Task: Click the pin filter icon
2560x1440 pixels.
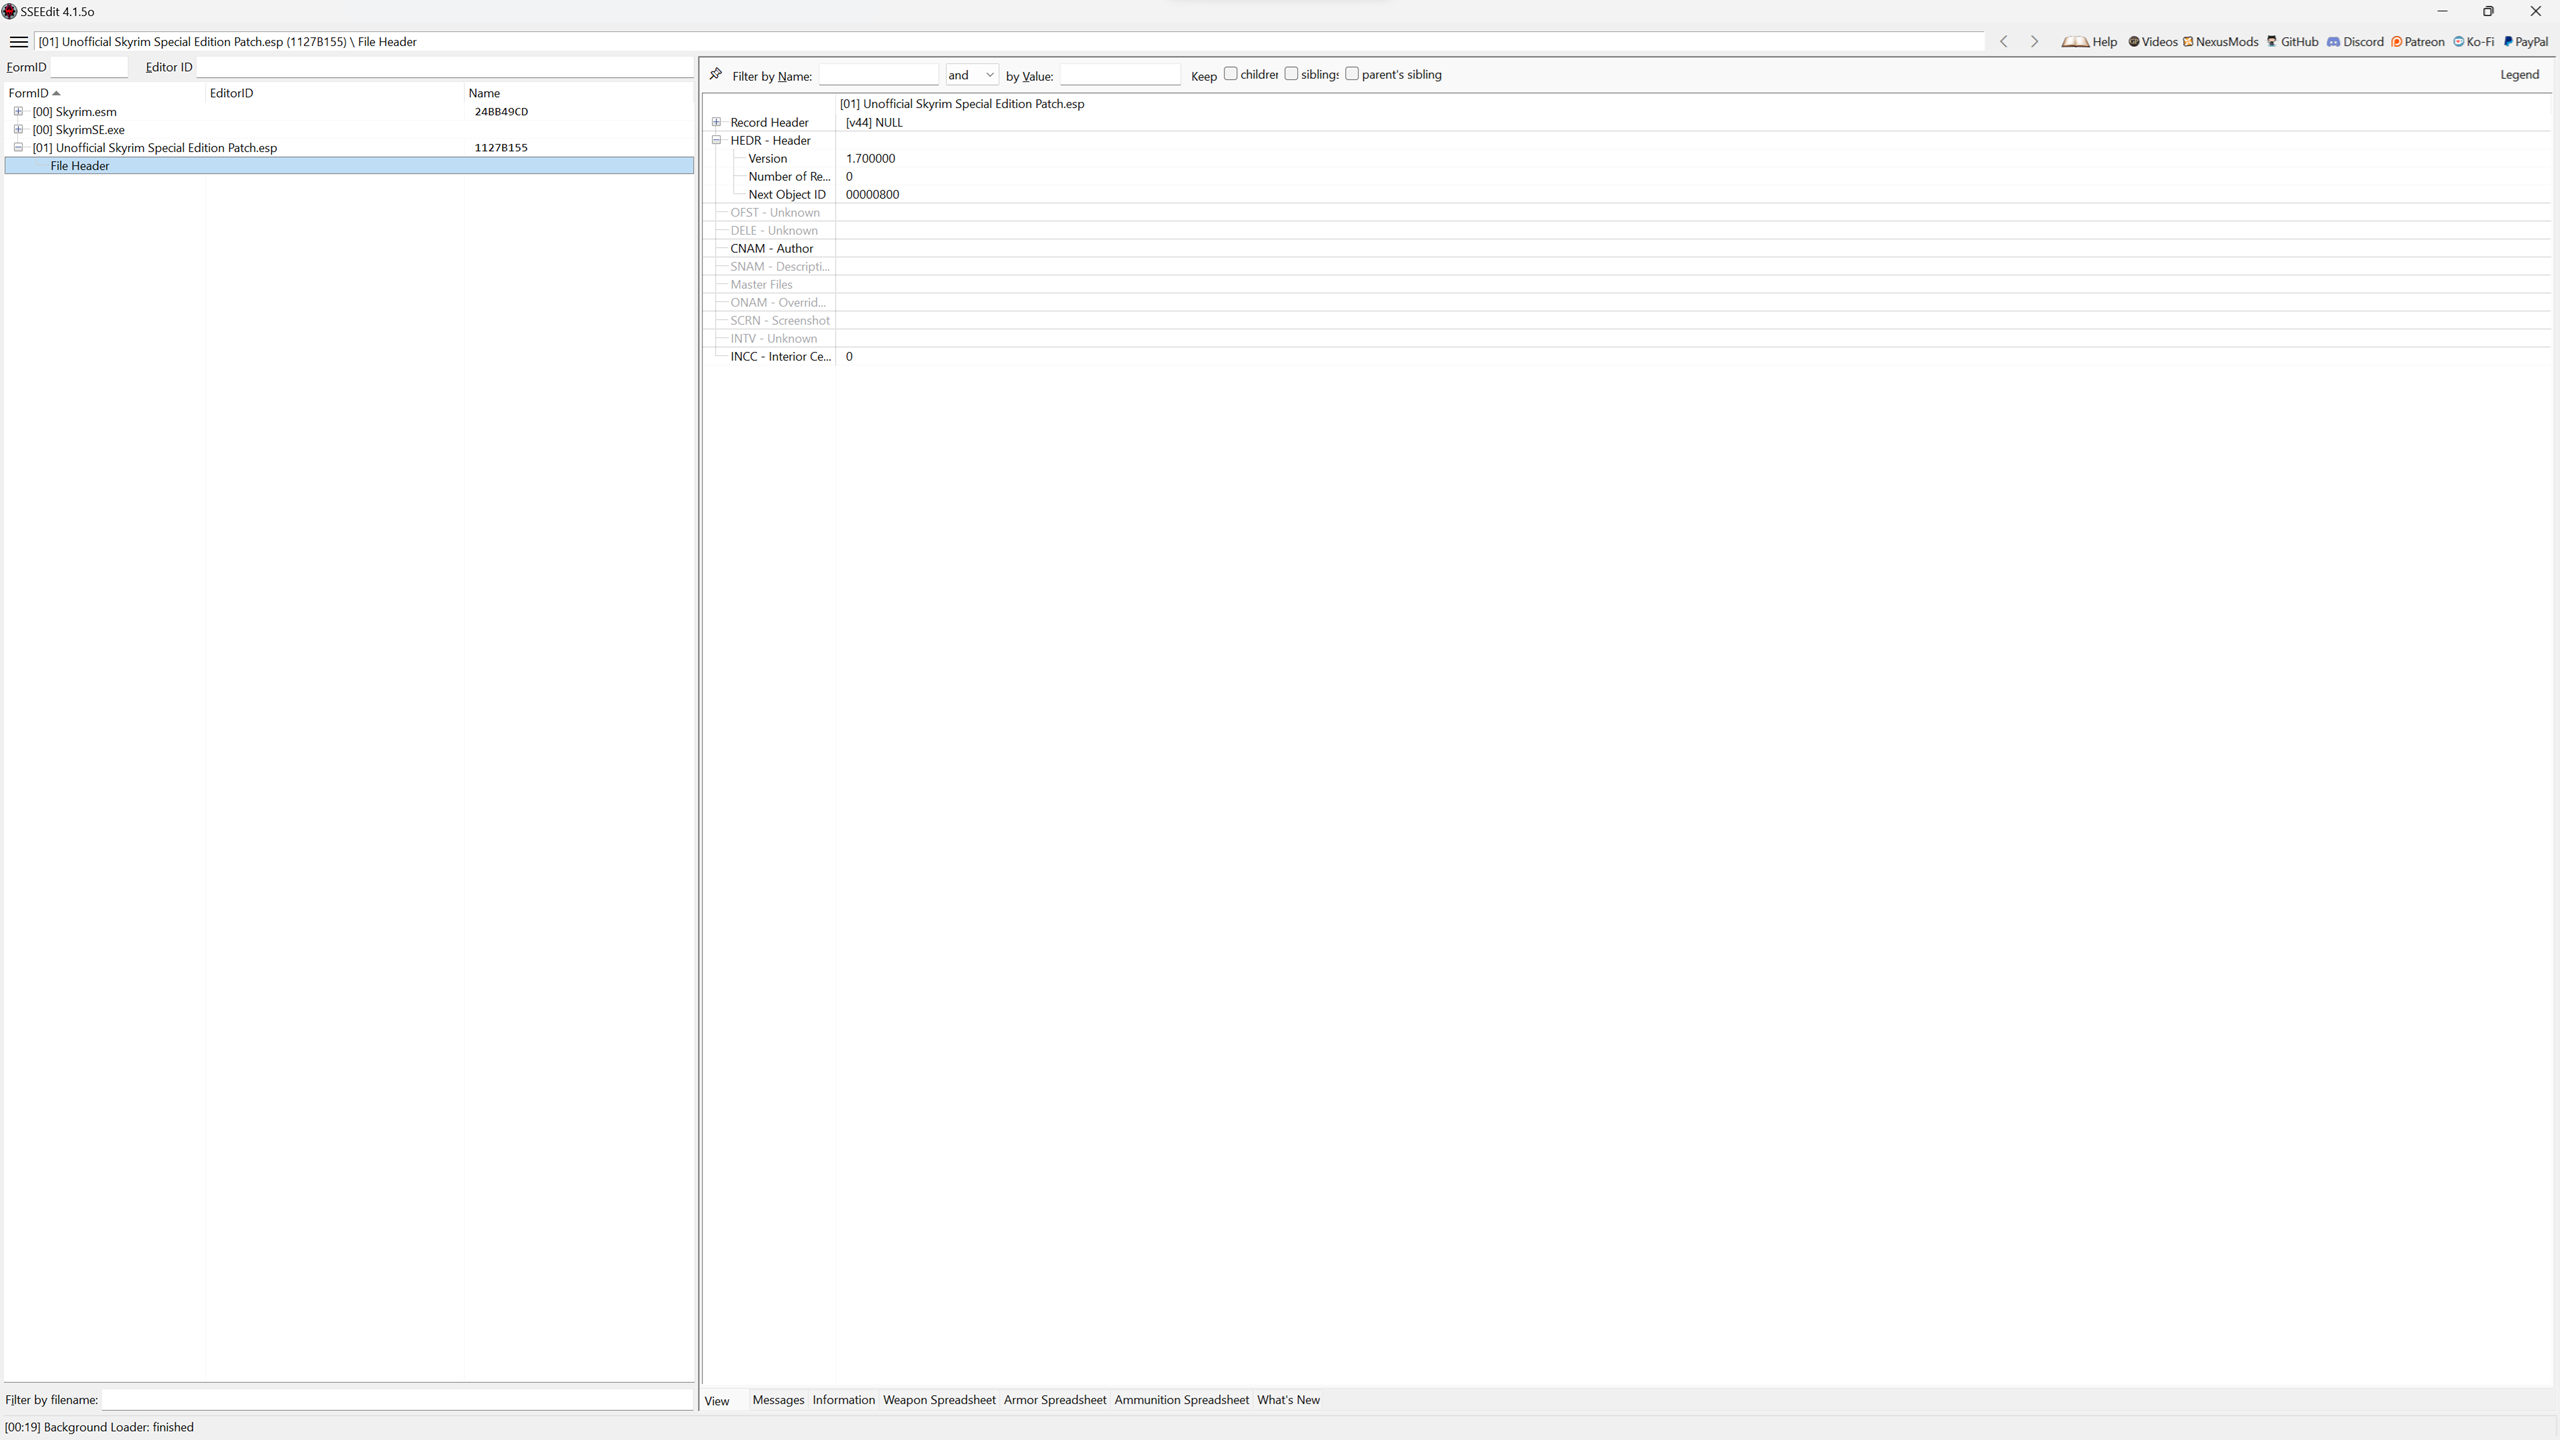Action: (x=716, y=75)
